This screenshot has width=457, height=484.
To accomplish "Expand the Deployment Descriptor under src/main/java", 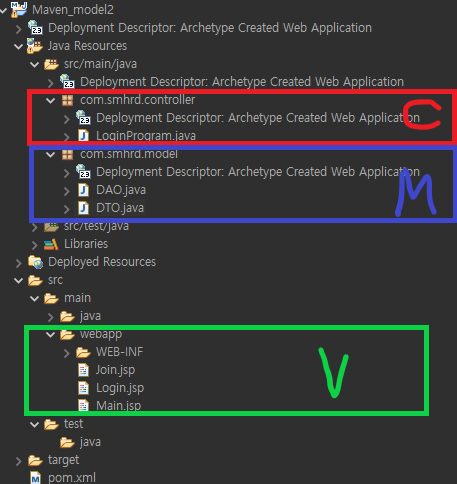I will pos(51,83).
